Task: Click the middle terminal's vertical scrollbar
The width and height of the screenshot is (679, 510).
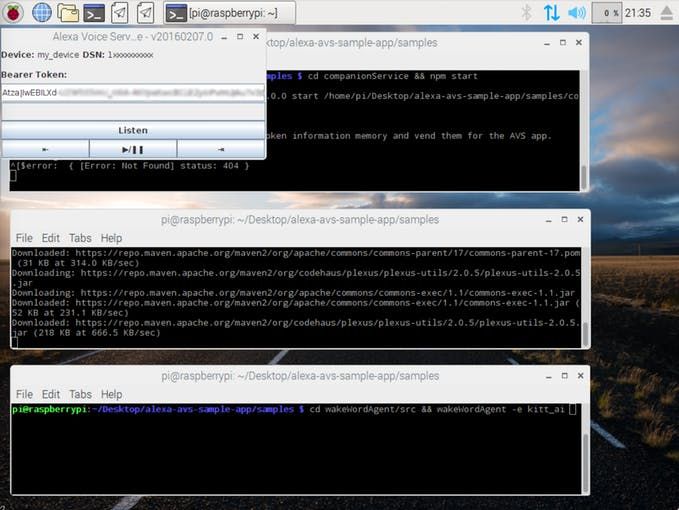Action: (x=585, y=297)
